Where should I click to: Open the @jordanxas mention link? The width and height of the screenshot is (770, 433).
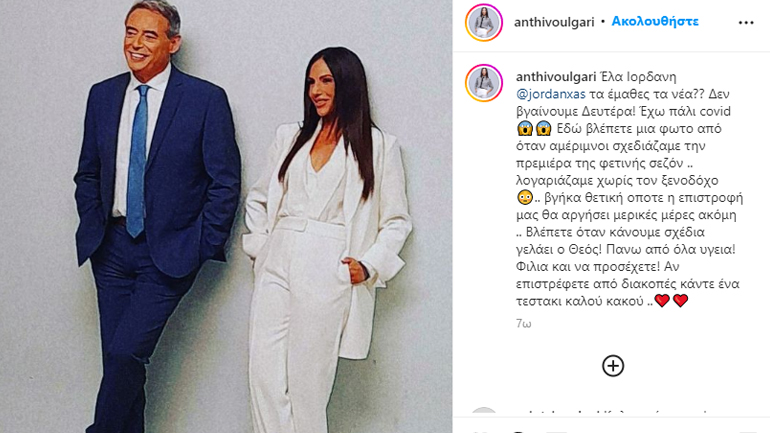[550, 94]
